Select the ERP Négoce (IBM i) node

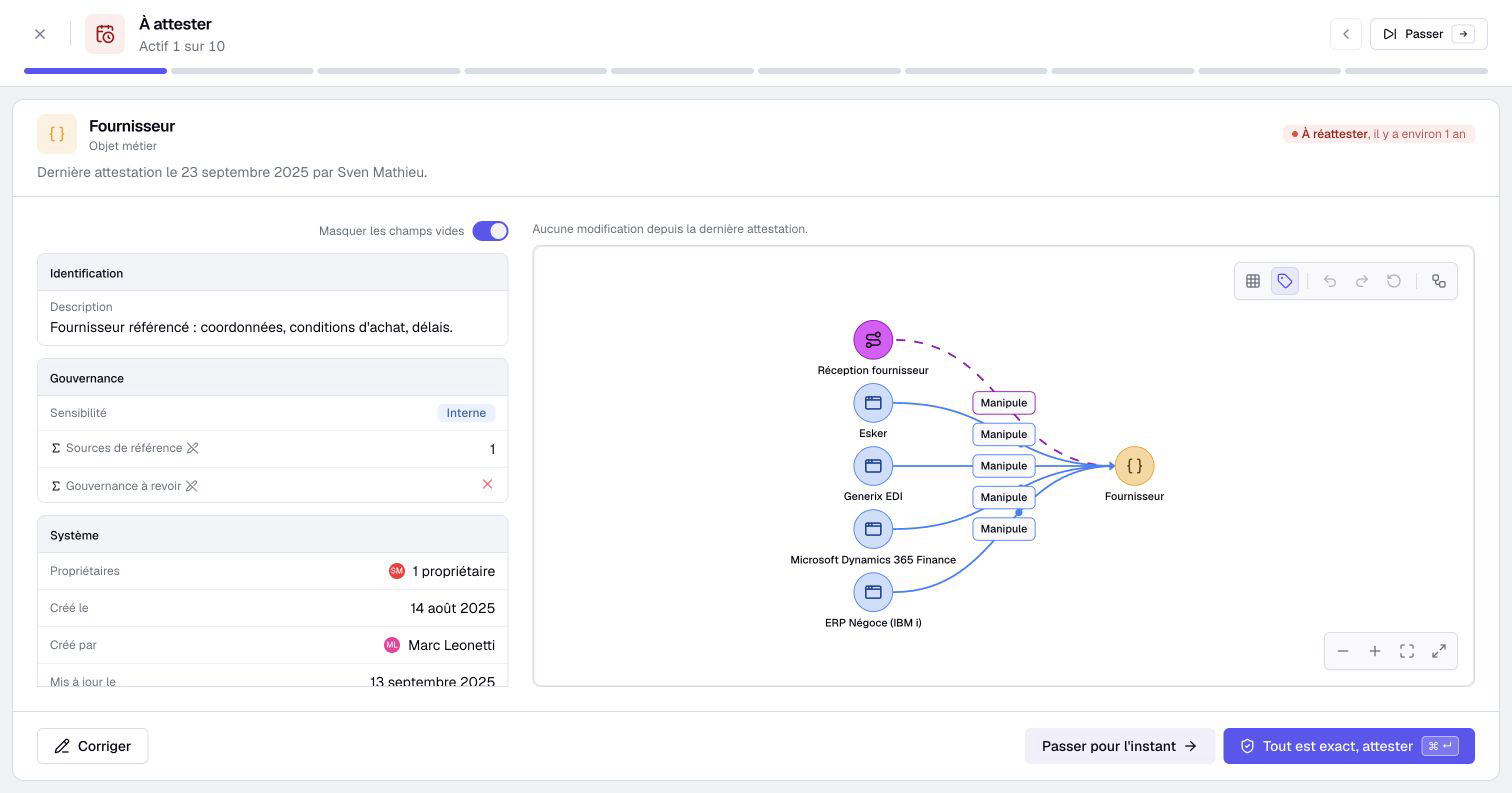pos(873,592)
